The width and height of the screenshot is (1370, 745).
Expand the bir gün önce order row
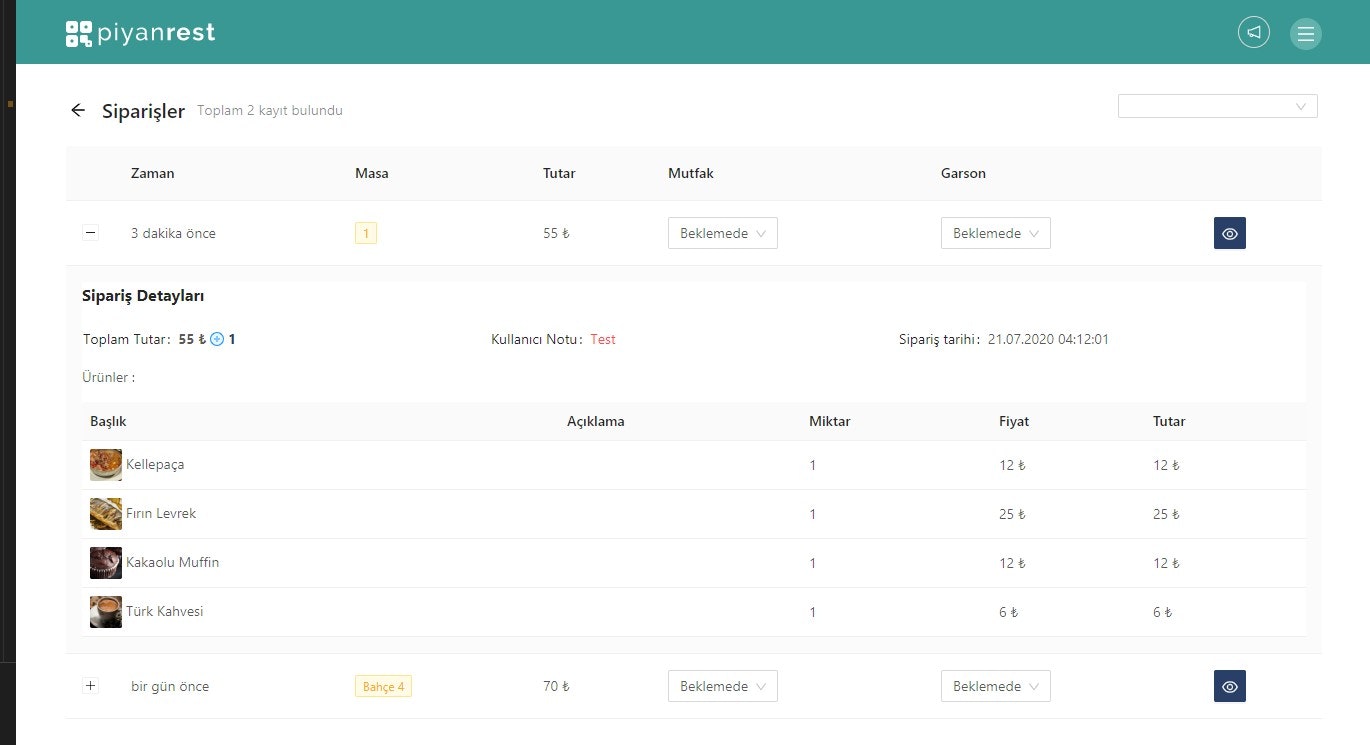[90, 686]
